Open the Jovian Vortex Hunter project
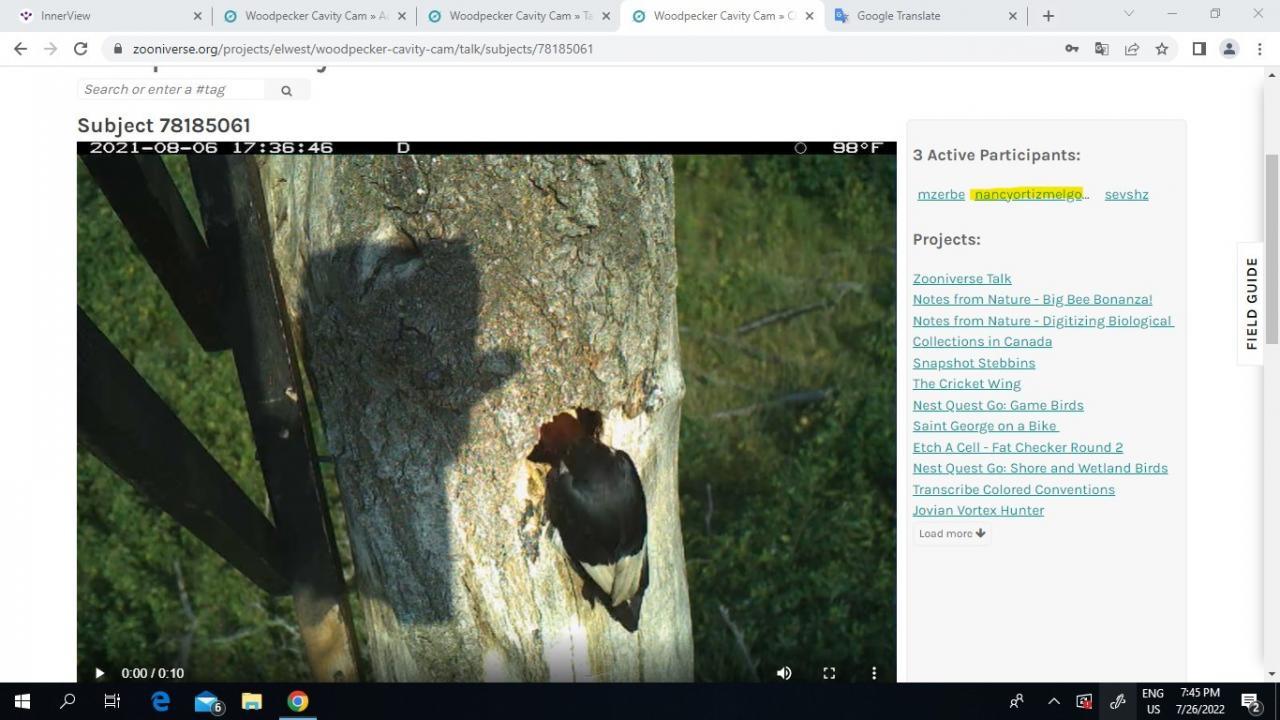The height and width of the screenshot is (720, 1280). [x=978, y=510]
